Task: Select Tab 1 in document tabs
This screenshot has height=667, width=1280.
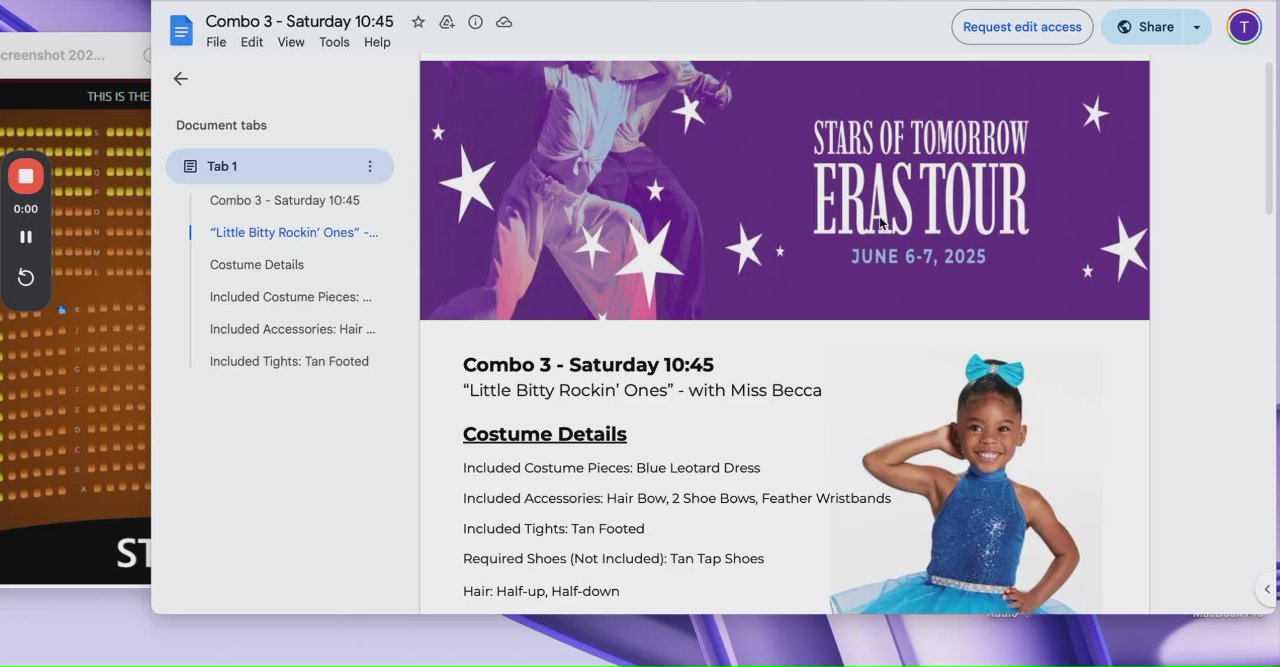Action: pos(280,166)
